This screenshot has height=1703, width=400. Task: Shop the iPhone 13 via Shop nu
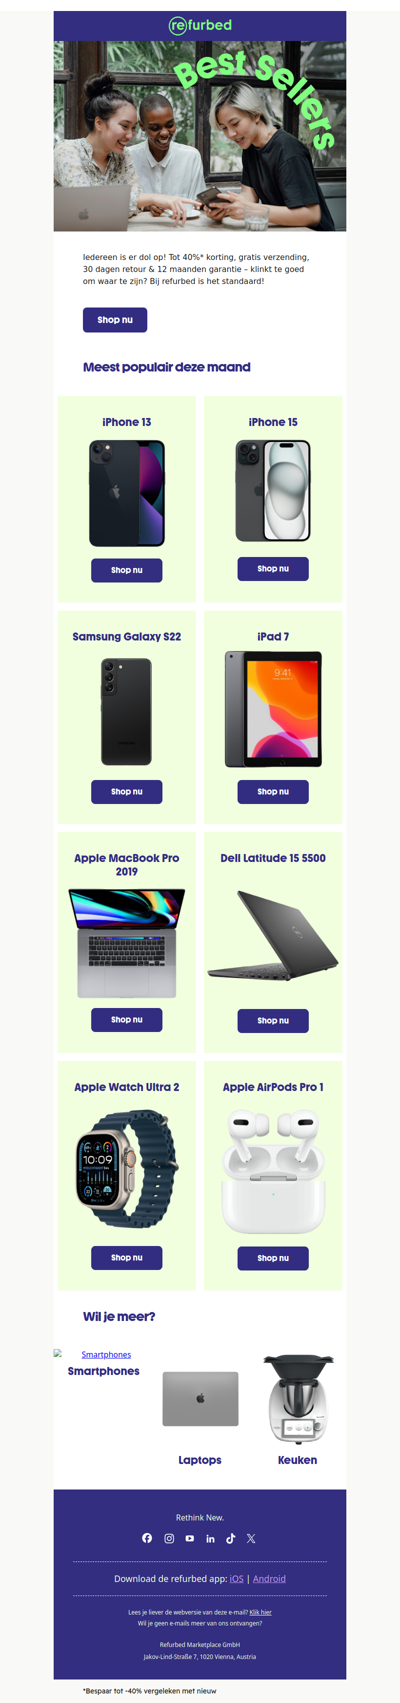point(127,570)
